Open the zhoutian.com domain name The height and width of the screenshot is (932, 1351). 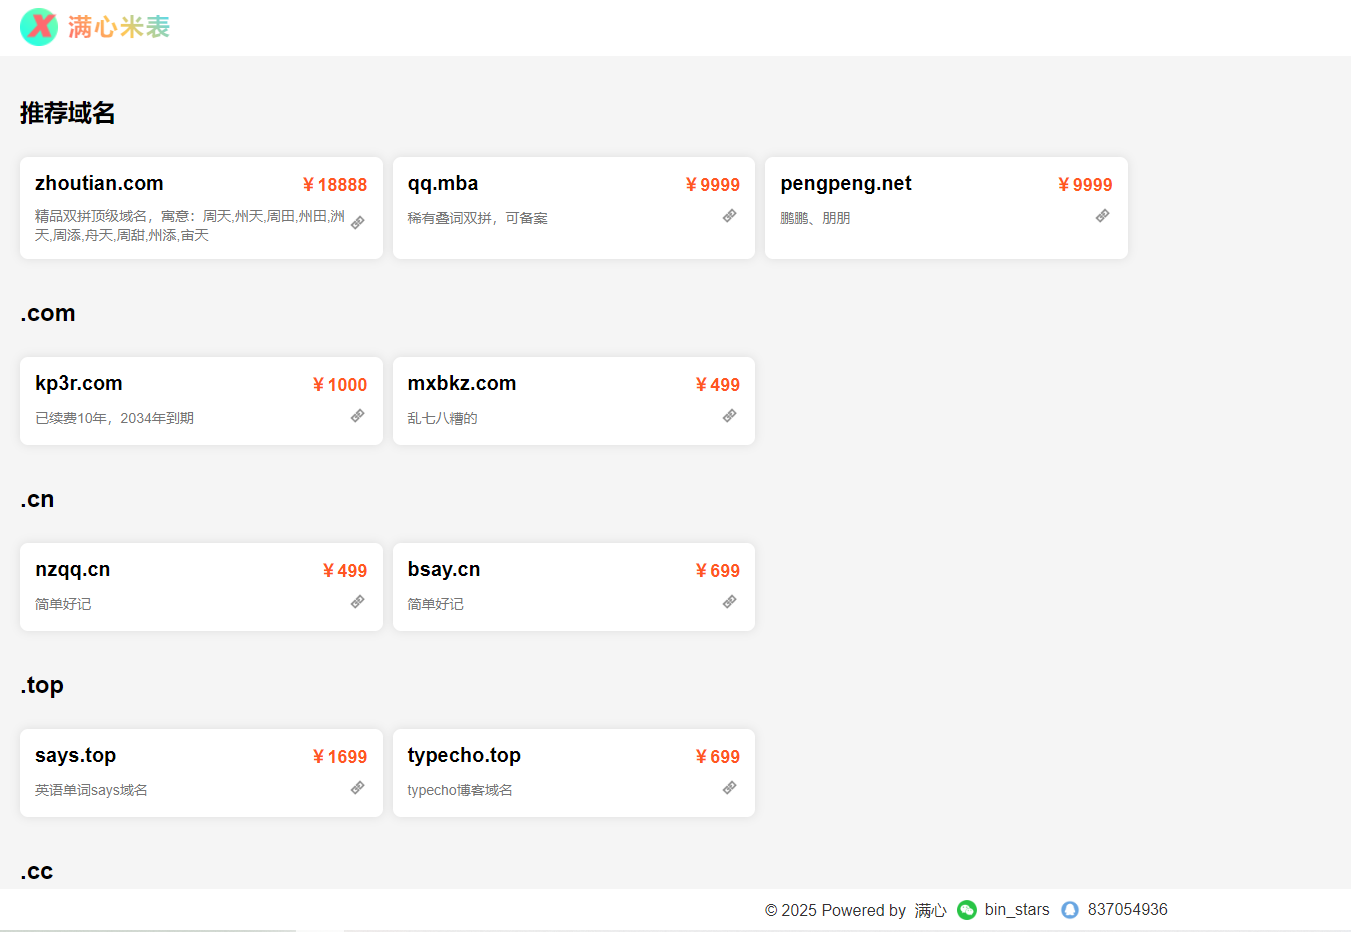[99, 183]
